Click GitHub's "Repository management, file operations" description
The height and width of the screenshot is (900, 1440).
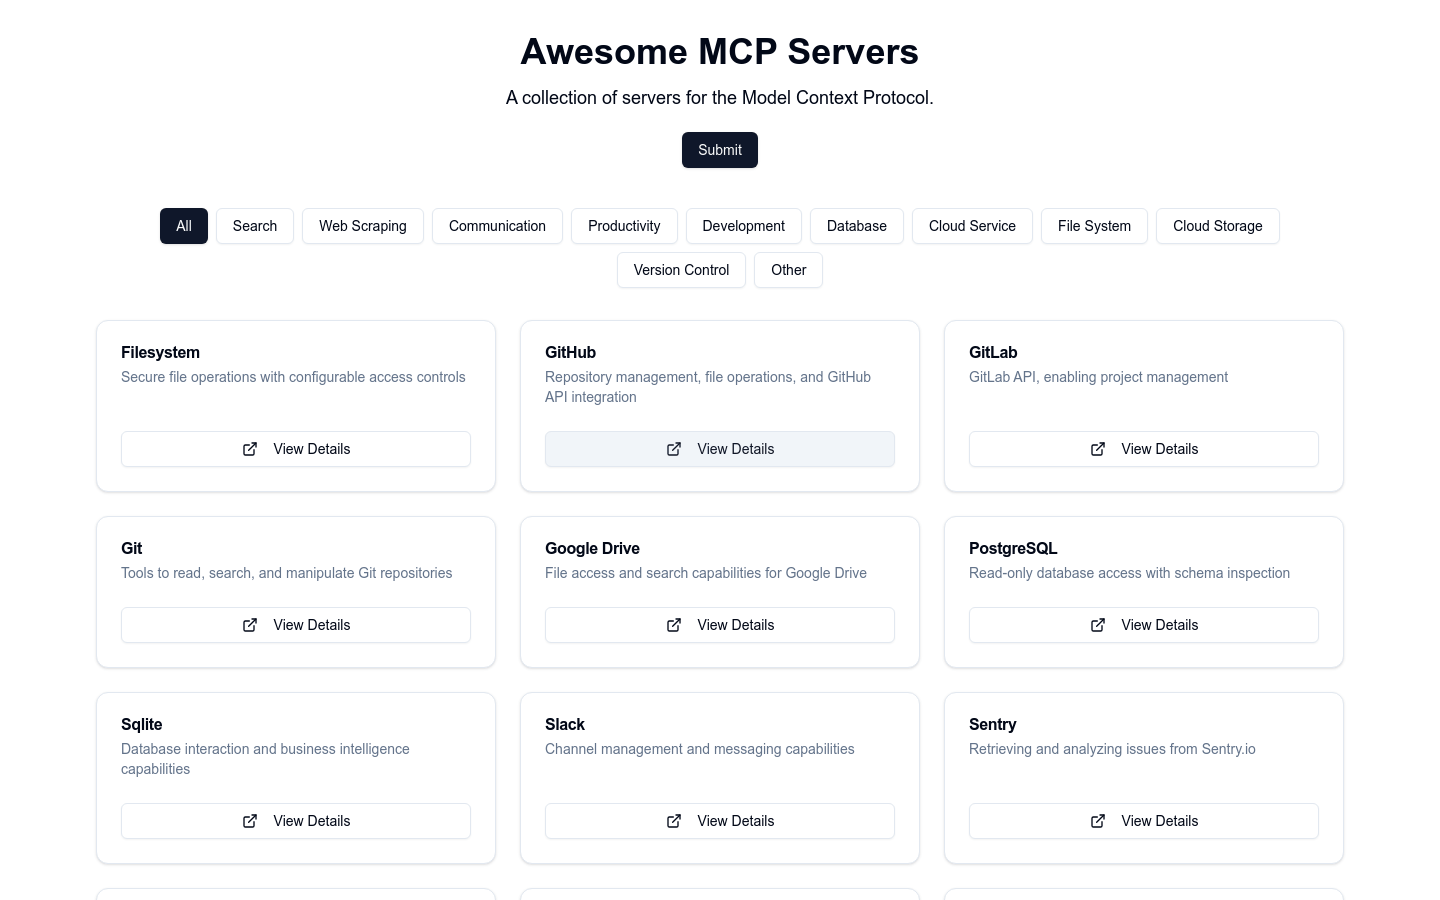coord(708,387)
